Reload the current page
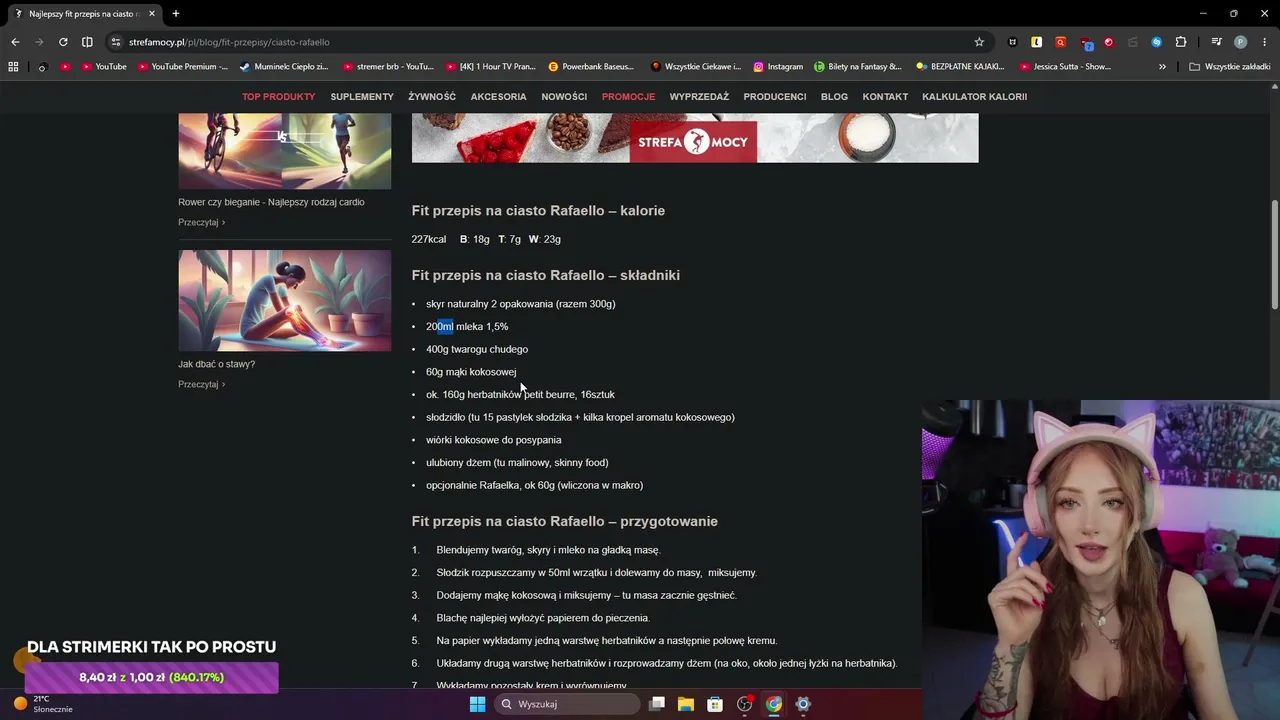The image size is (1280, 720). tap(63, 42)
